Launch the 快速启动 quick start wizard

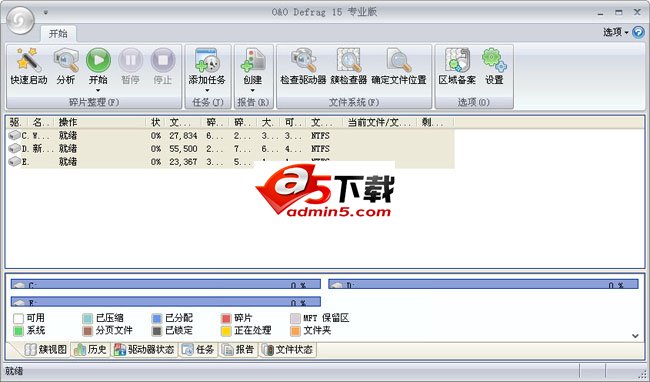pos(29,66)
